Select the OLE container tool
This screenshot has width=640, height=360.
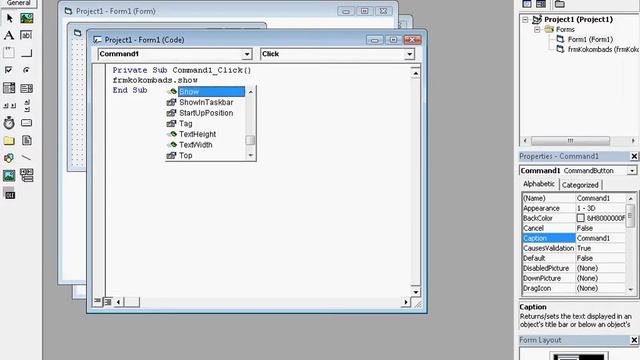click(9, 193)
